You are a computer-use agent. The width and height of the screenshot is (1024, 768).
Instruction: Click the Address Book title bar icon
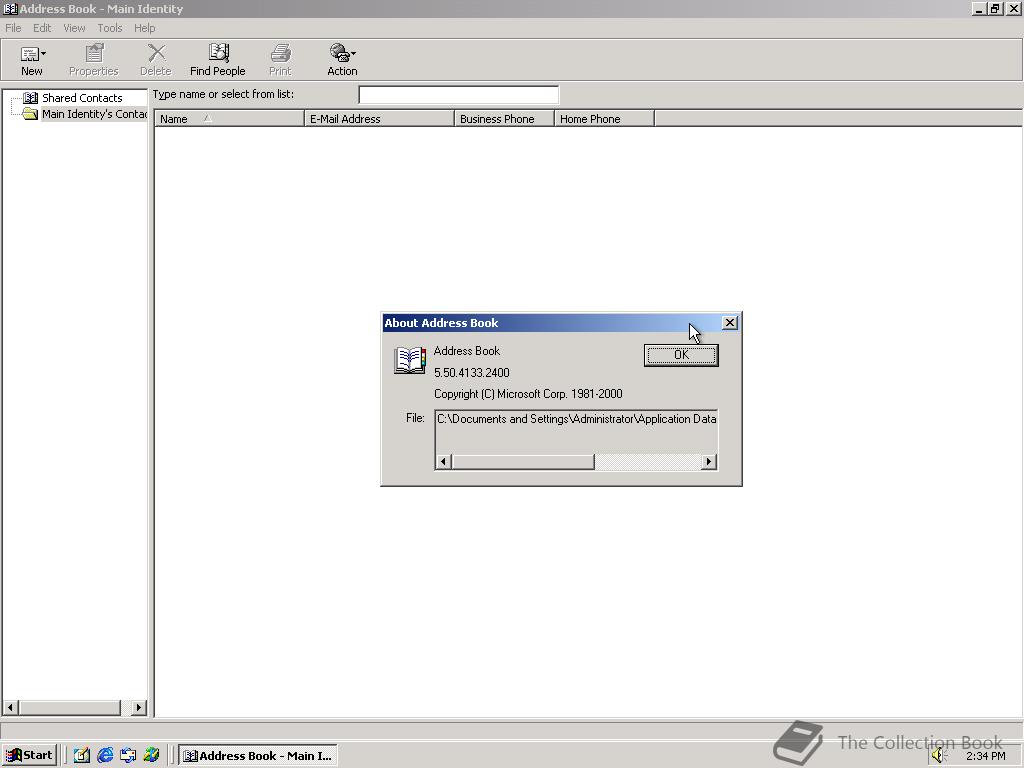coord(10,8)
